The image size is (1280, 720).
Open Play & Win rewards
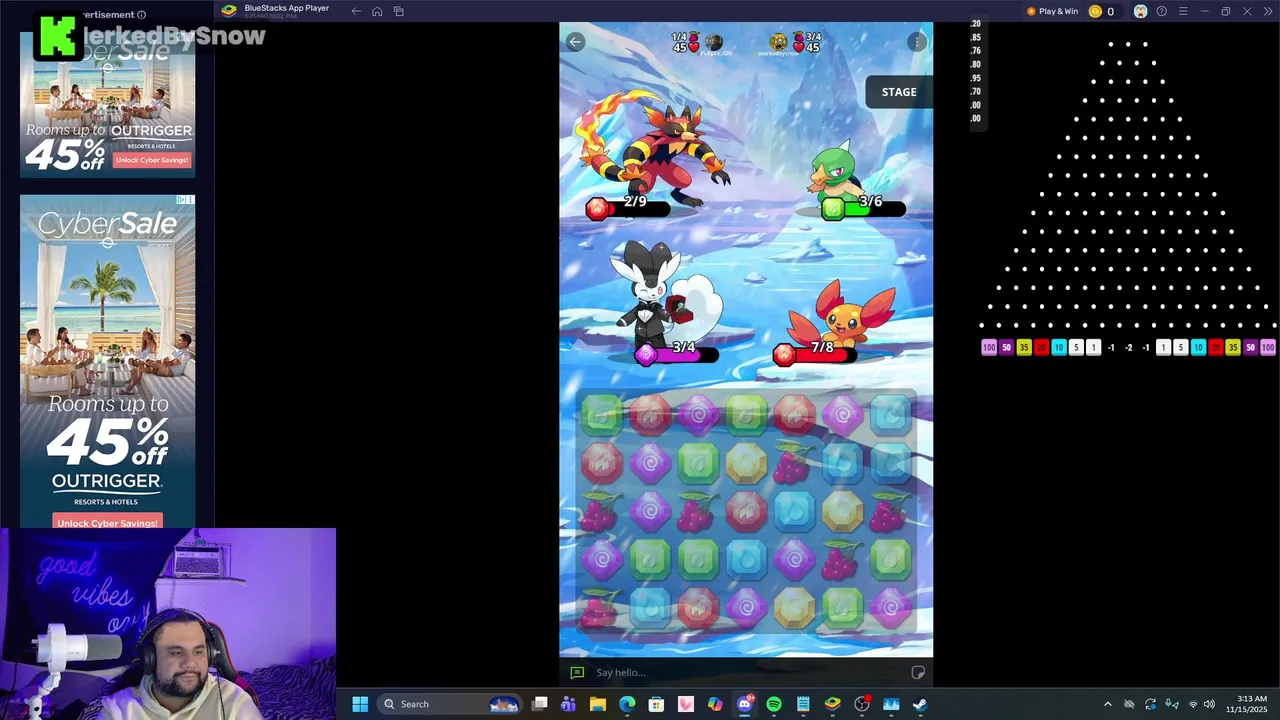pyautogui.click(x=1052, y=11)
